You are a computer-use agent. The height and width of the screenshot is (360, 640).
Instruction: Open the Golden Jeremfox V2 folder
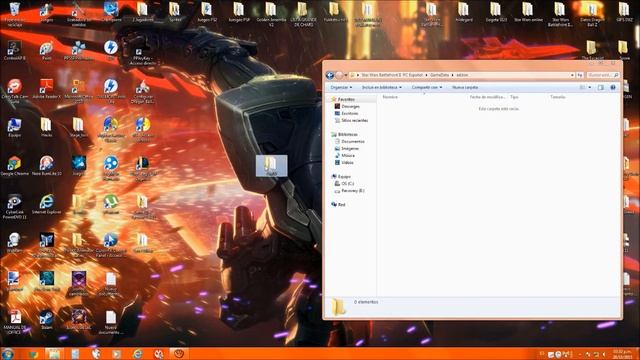pos(271,13)
